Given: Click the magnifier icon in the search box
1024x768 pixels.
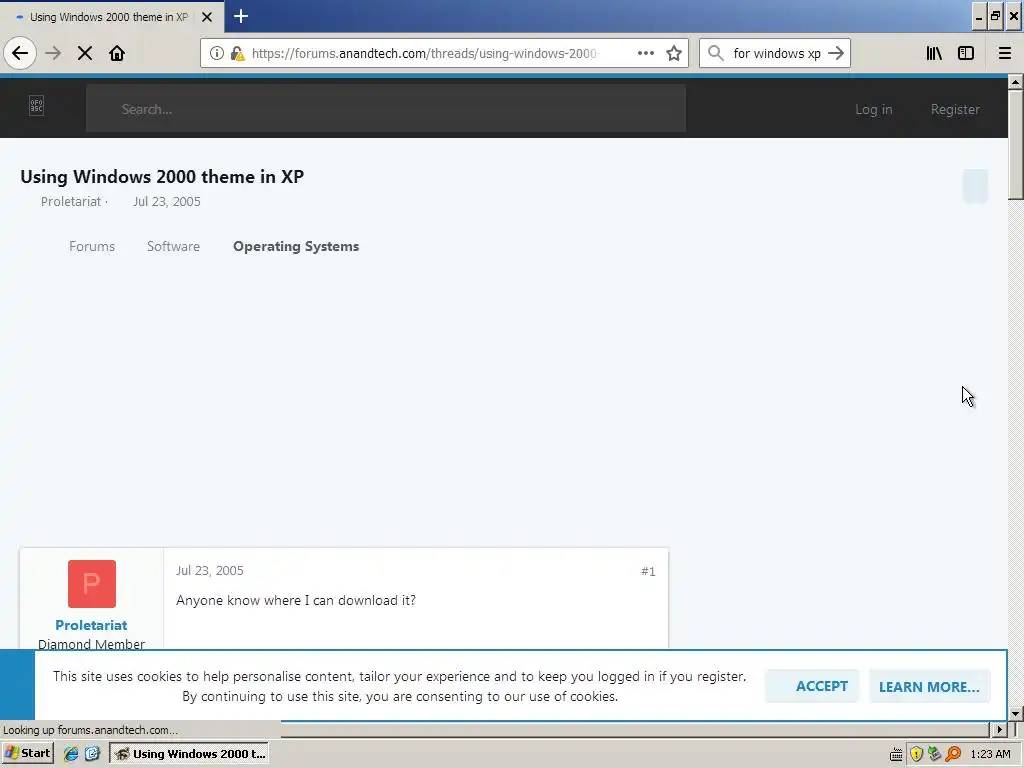Looking at the screenshot, I should click(x=716, y=53).
